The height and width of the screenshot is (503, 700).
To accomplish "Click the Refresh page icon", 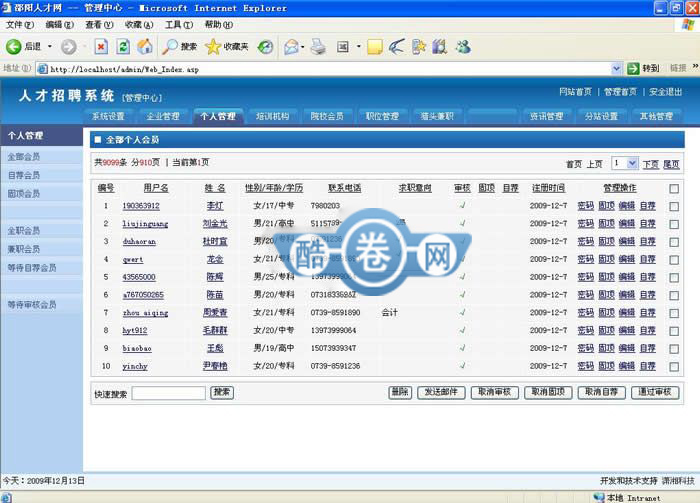I will point(123,46).
